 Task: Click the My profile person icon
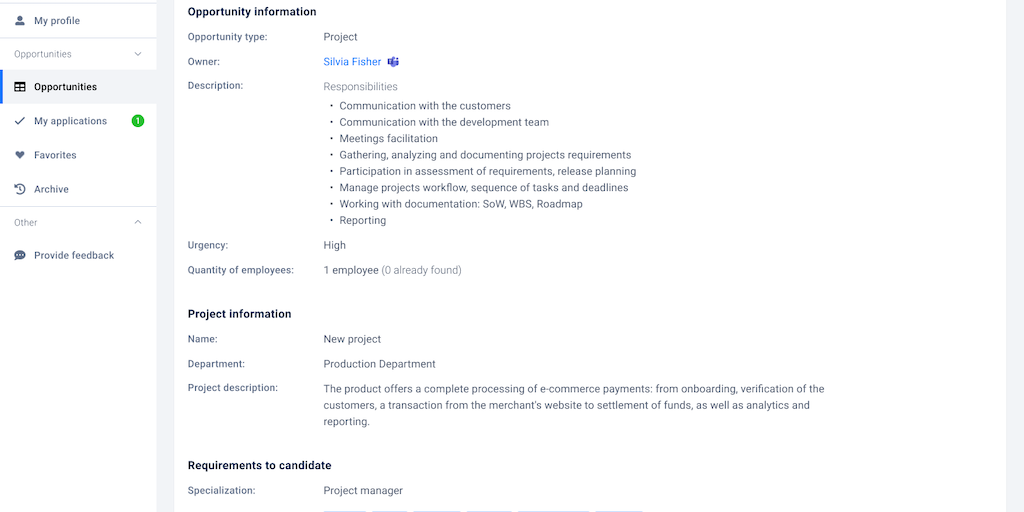(20, 21)
